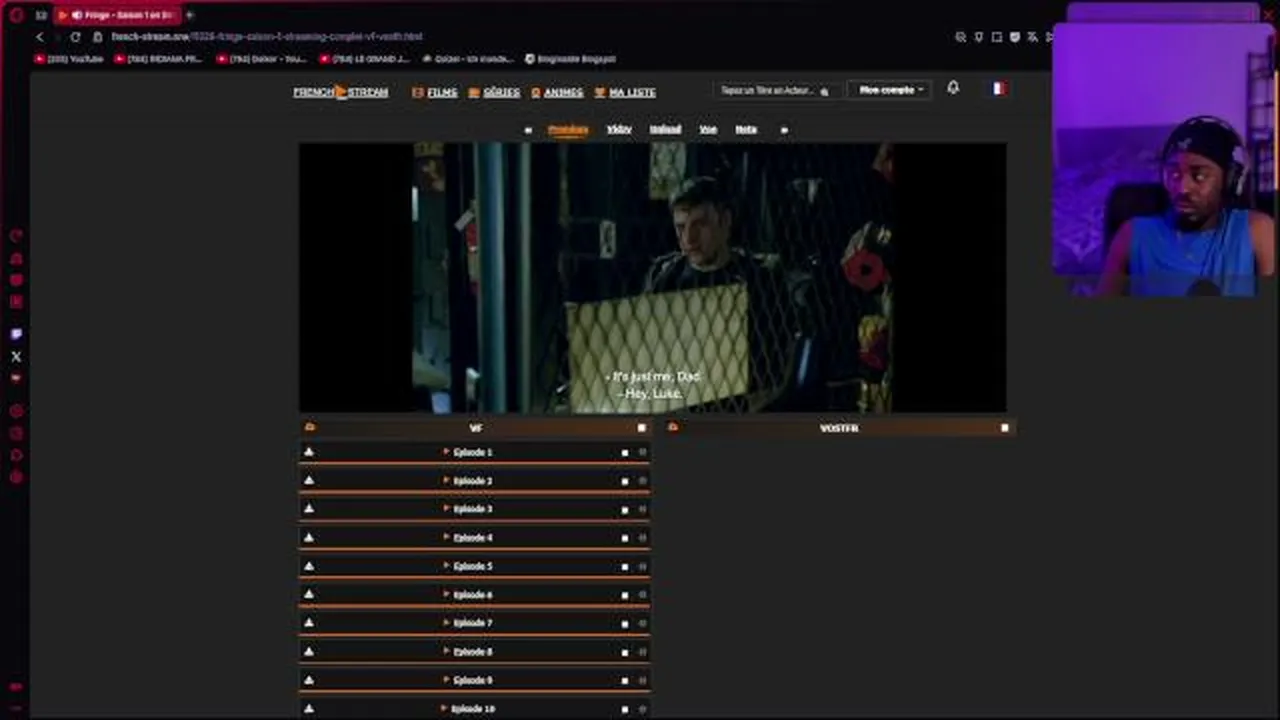Switch to the Netu player tab
The height and width of the screenshot is (720, 1280).
[746, 129]
